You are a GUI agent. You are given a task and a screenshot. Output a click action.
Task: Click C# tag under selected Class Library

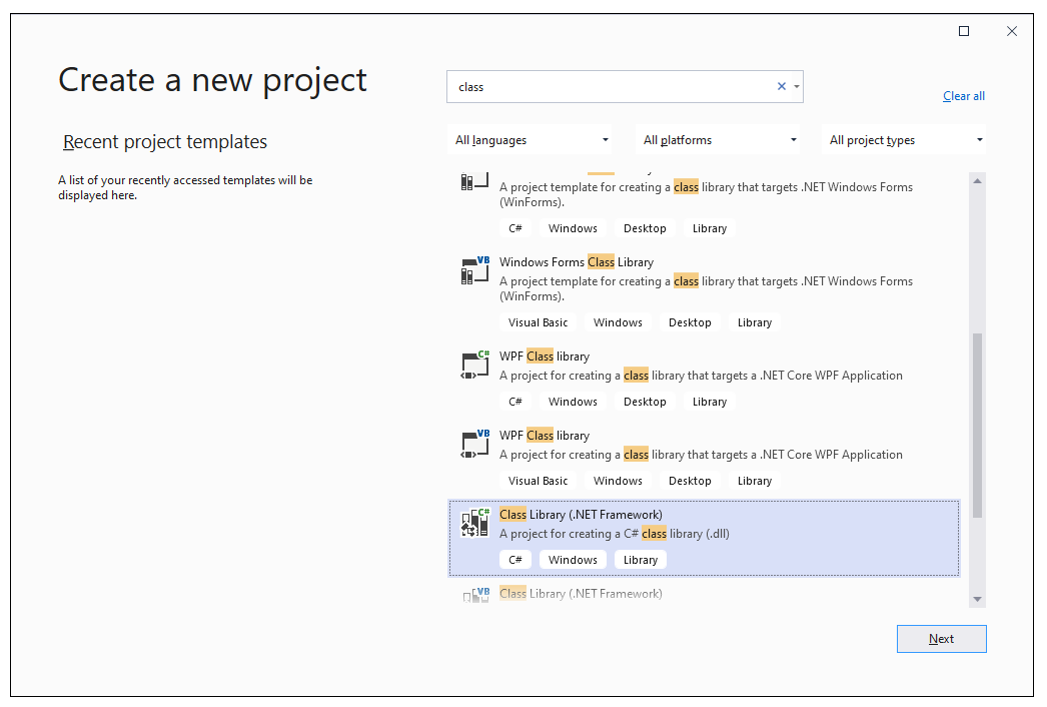click(515, 560)
